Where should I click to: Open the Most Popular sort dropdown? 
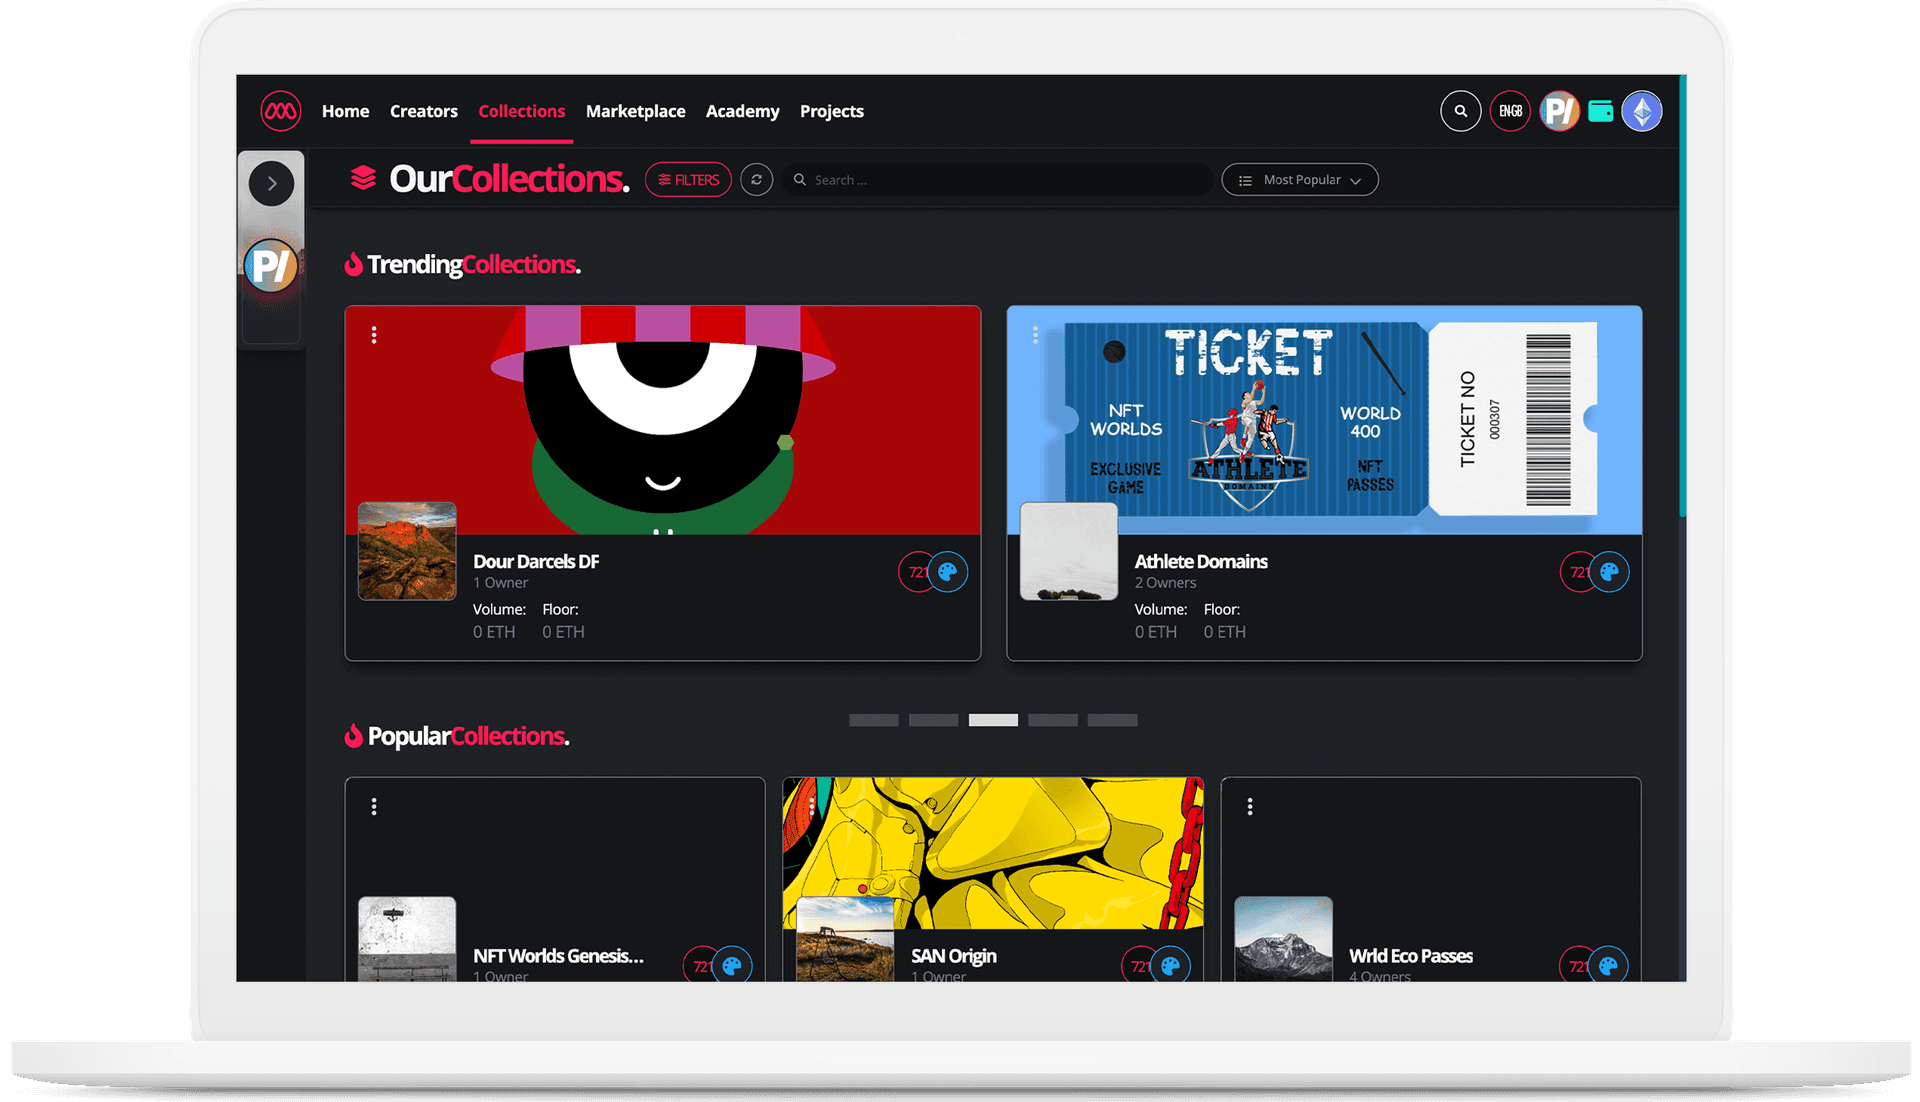pyautogui.click(x=1300, y=180)
